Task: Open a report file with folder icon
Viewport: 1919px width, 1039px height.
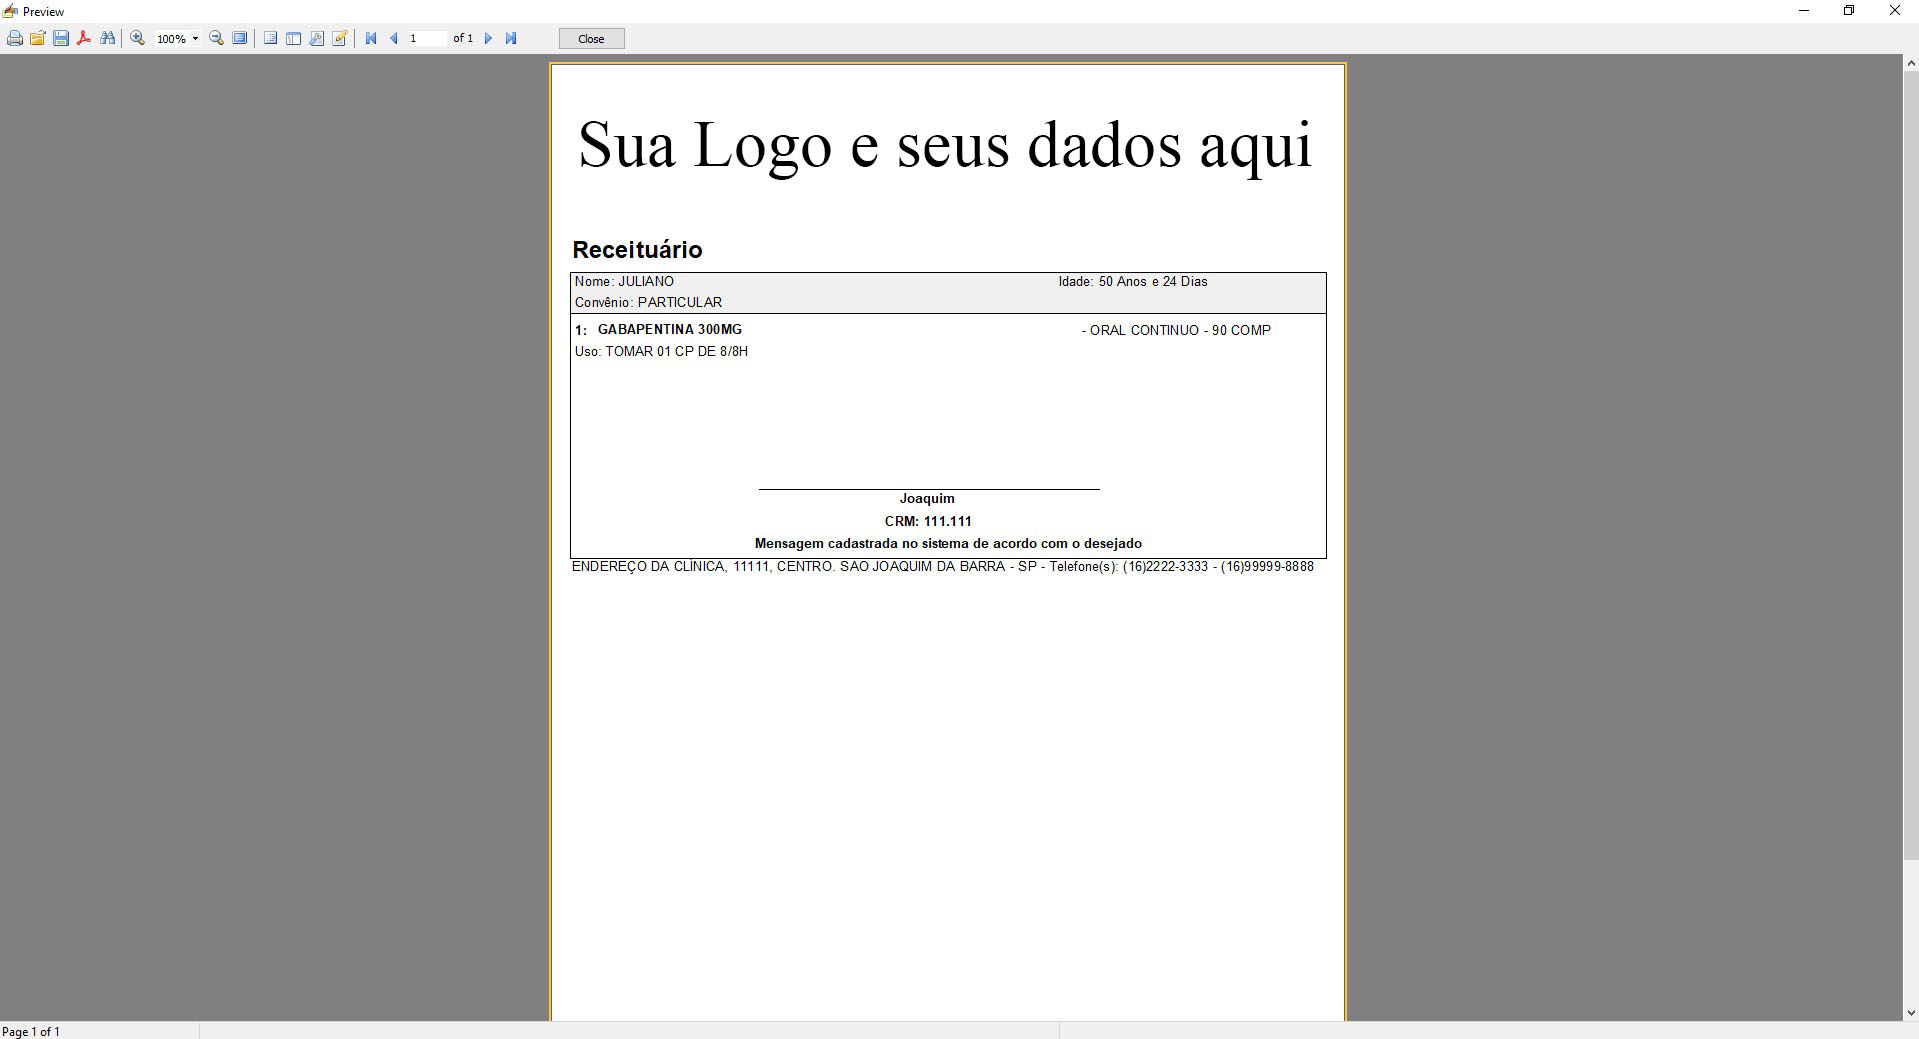Action: (38, 39)
